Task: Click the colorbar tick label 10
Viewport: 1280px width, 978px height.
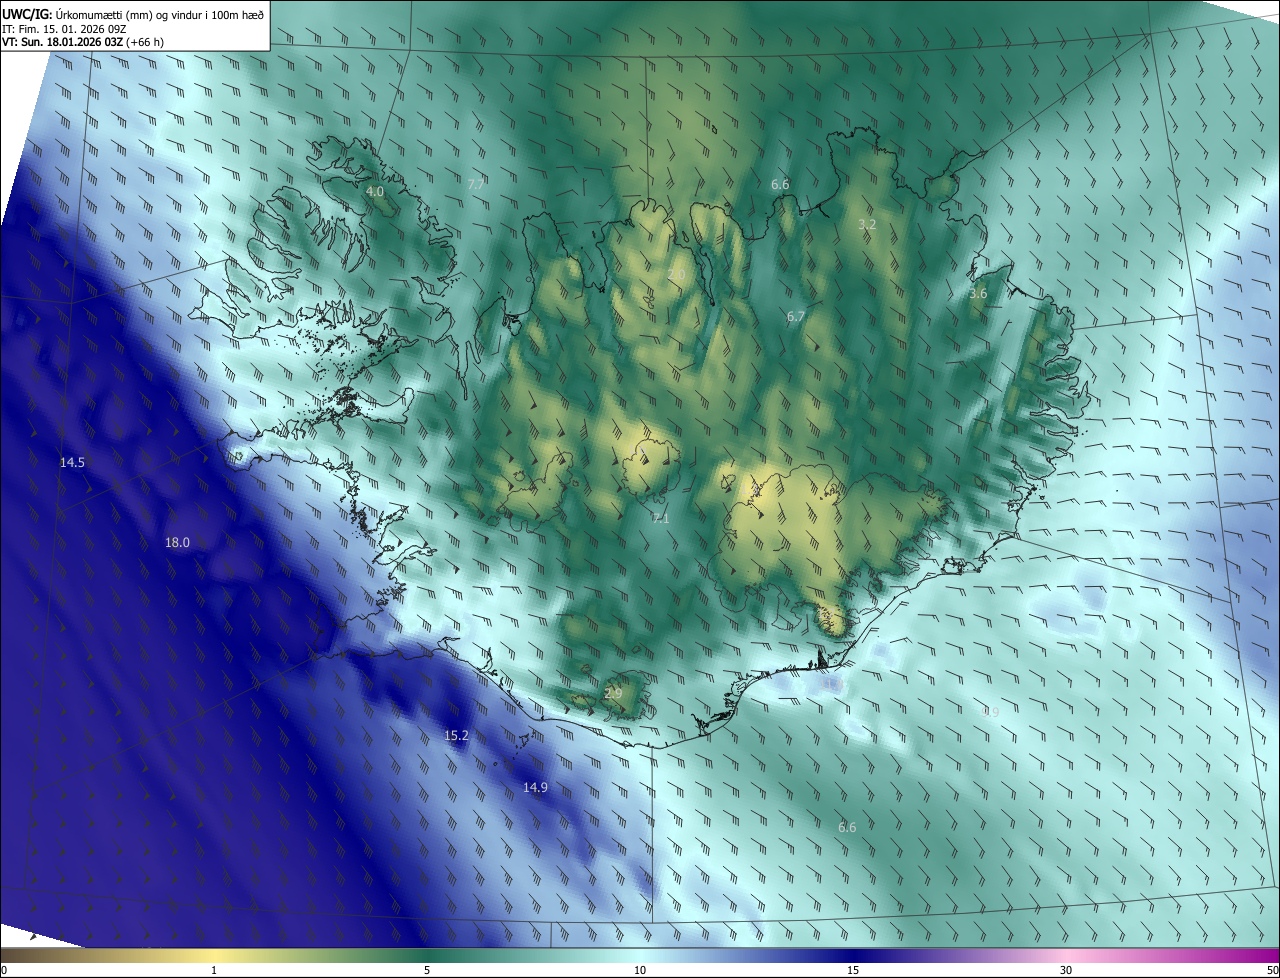Action: point(640,970)
